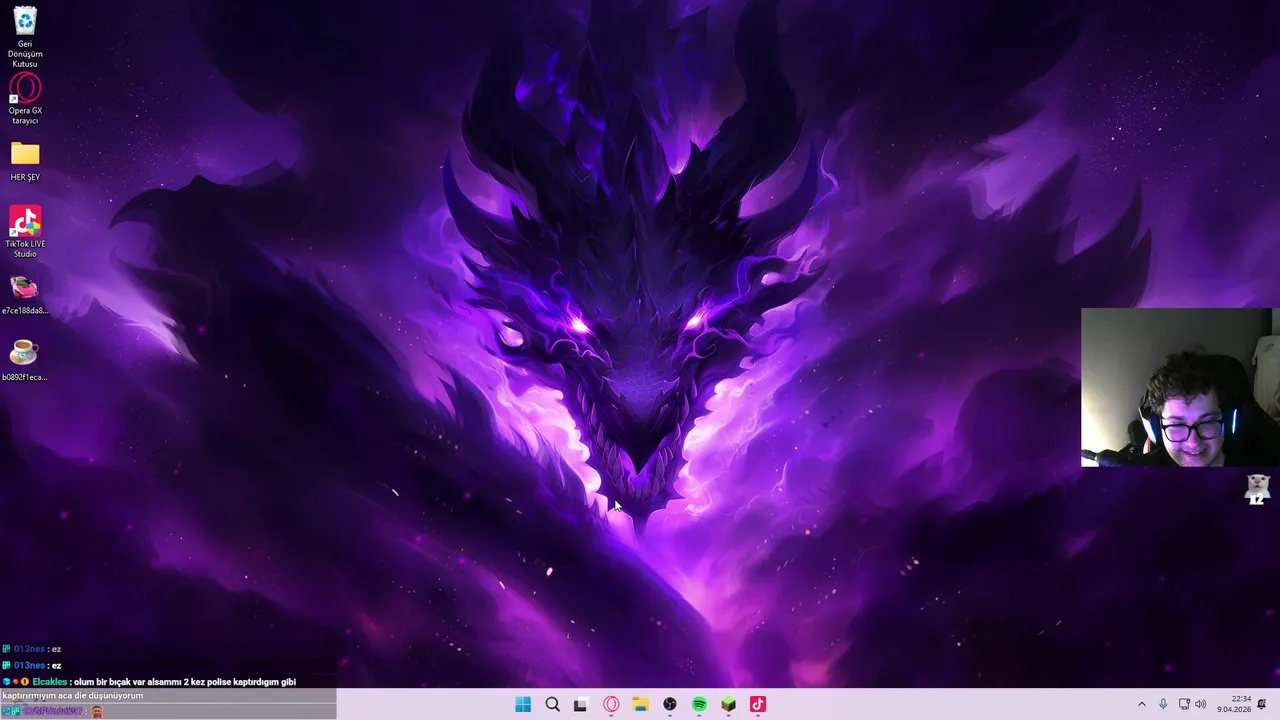Open TikTok LIVE Studio from the taskbar
This screenshot has height=720, width=1280.
tap(758, 704)
